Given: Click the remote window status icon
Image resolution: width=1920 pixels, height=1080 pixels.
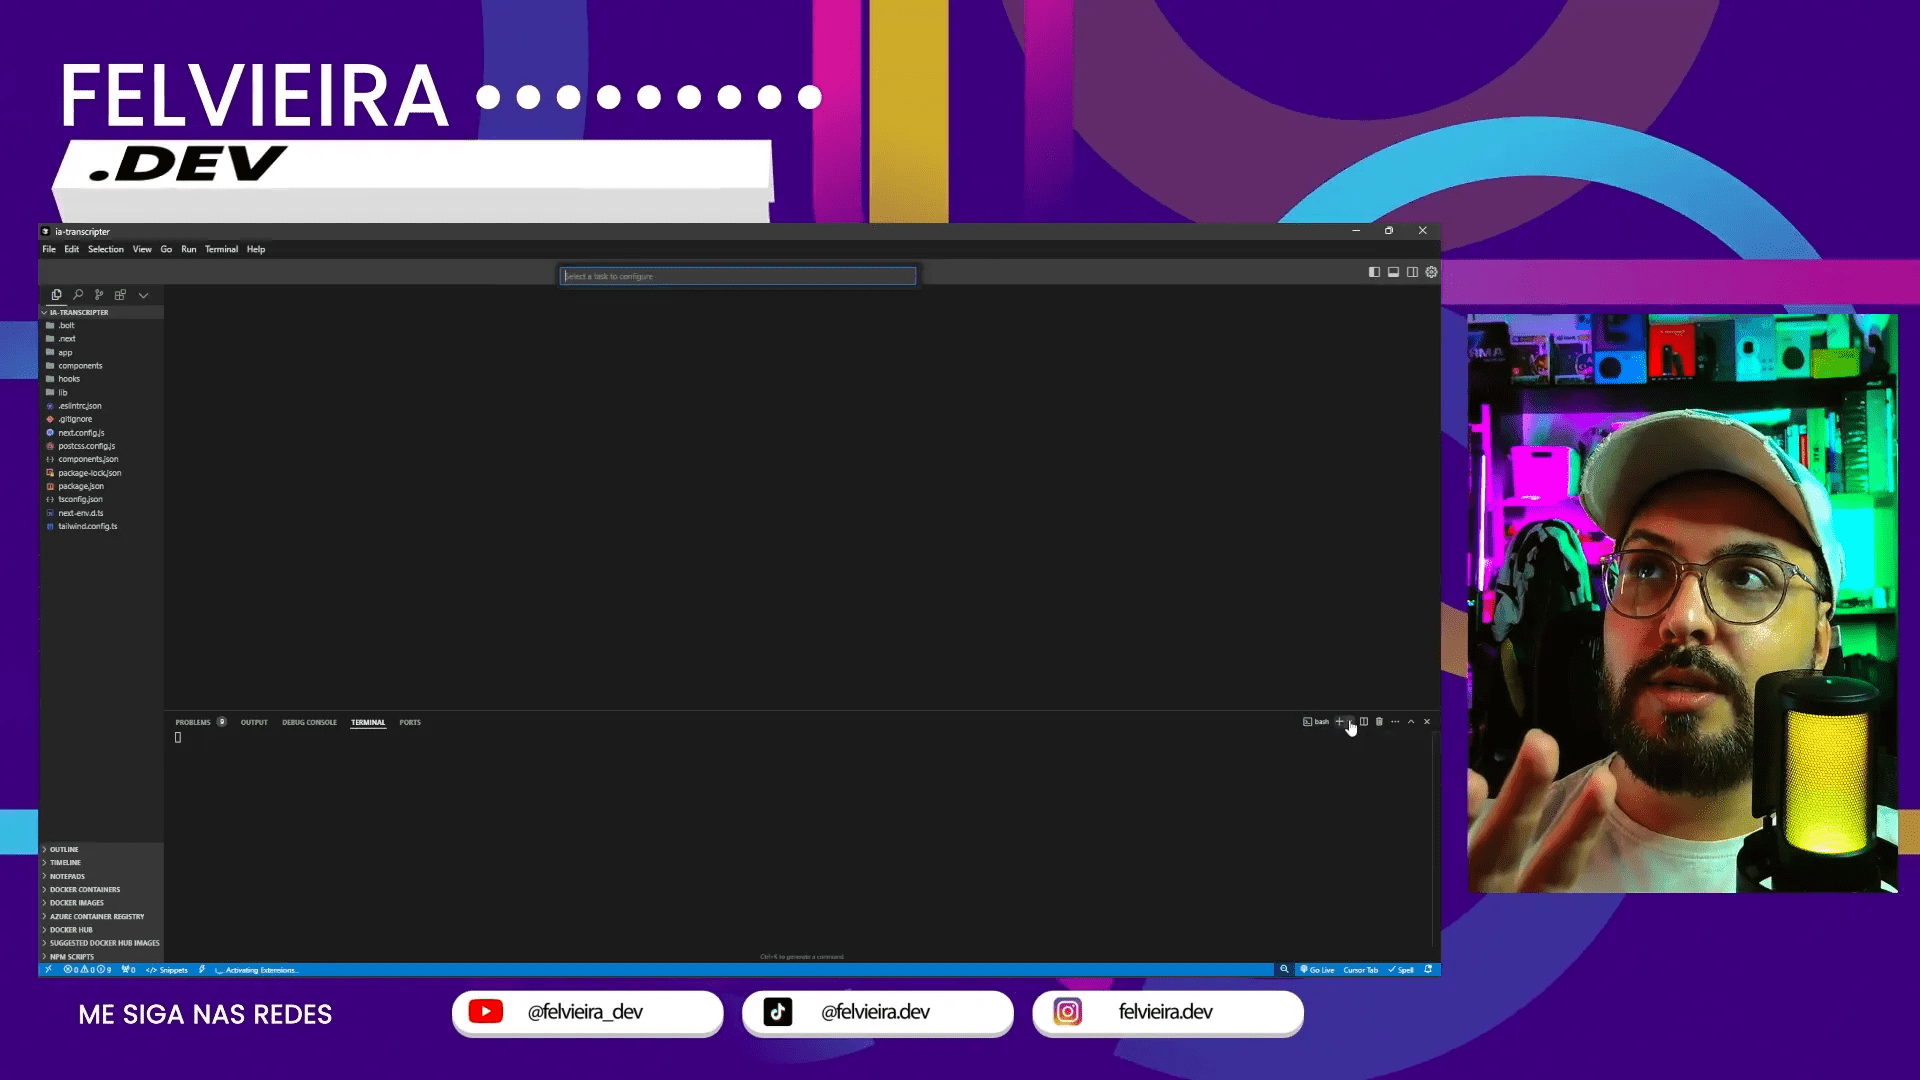Looking at the screenshot, I should 48,970.
